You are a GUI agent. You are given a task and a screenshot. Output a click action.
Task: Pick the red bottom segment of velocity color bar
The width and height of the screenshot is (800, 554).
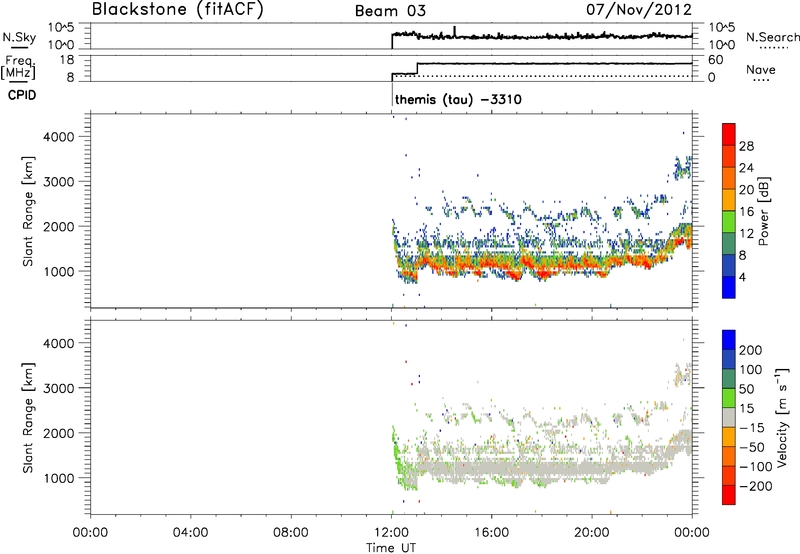[x=729, y=495]
